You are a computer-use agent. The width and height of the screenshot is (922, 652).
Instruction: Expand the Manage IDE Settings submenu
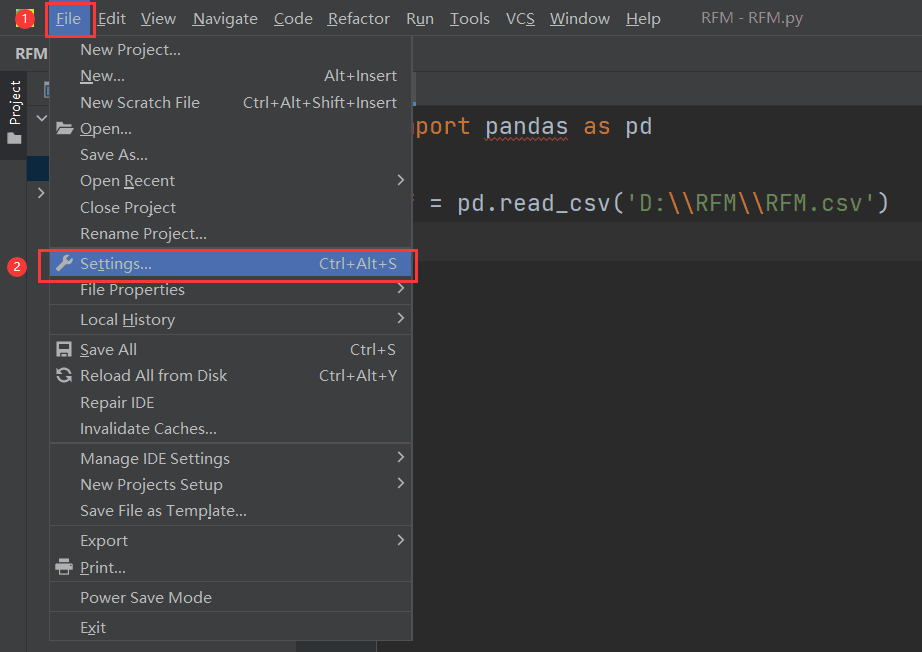400,458
